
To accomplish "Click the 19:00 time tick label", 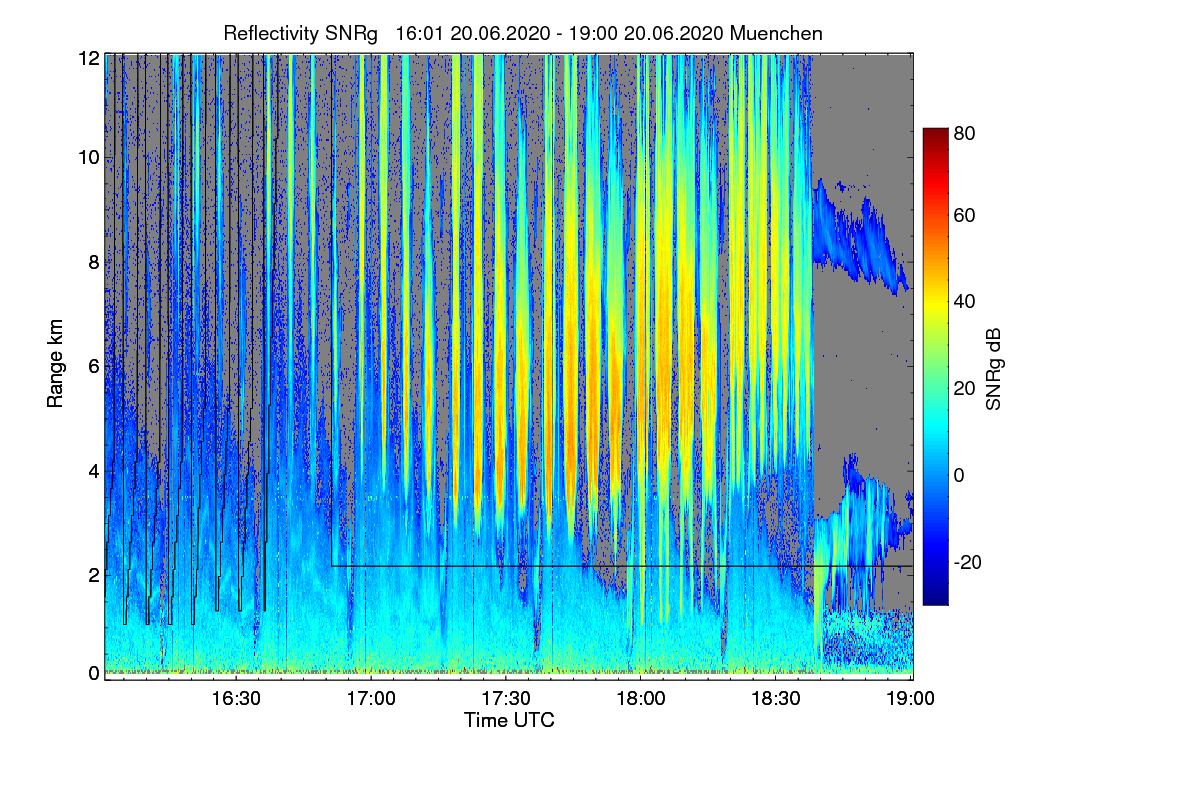I will tap(911, 698).
